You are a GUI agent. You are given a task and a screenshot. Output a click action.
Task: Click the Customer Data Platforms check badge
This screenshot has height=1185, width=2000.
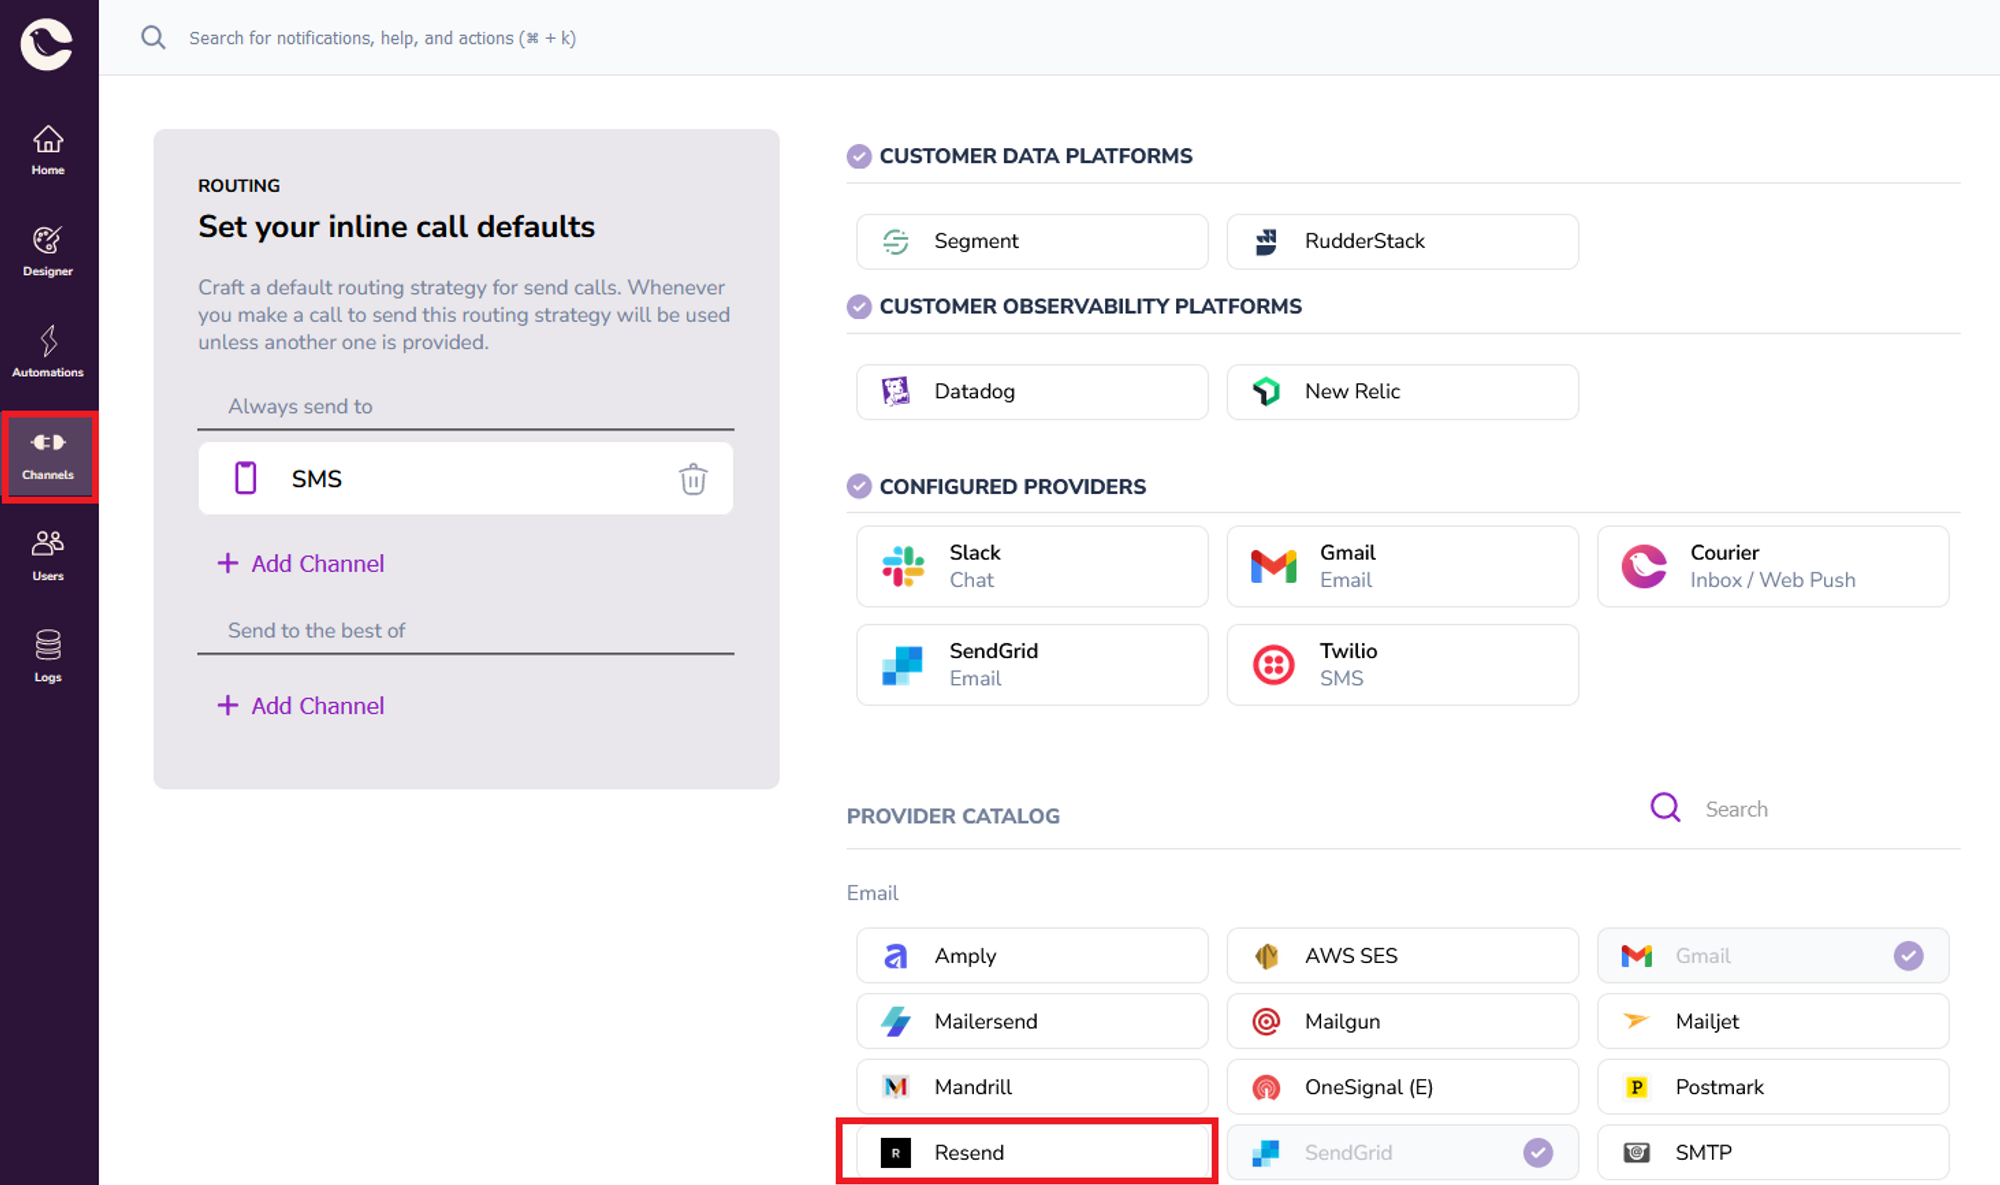tap(859, 156)
